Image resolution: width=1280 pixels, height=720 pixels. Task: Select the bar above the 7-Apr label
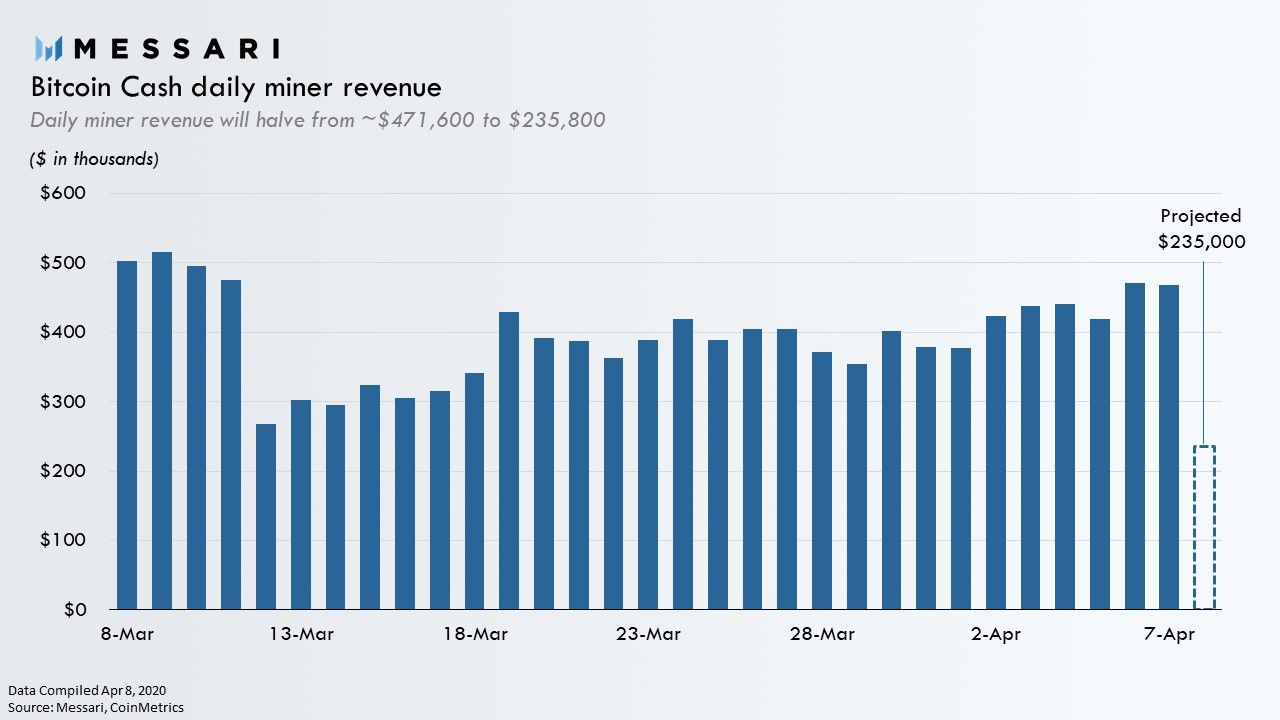click(x=1169, y=447)
